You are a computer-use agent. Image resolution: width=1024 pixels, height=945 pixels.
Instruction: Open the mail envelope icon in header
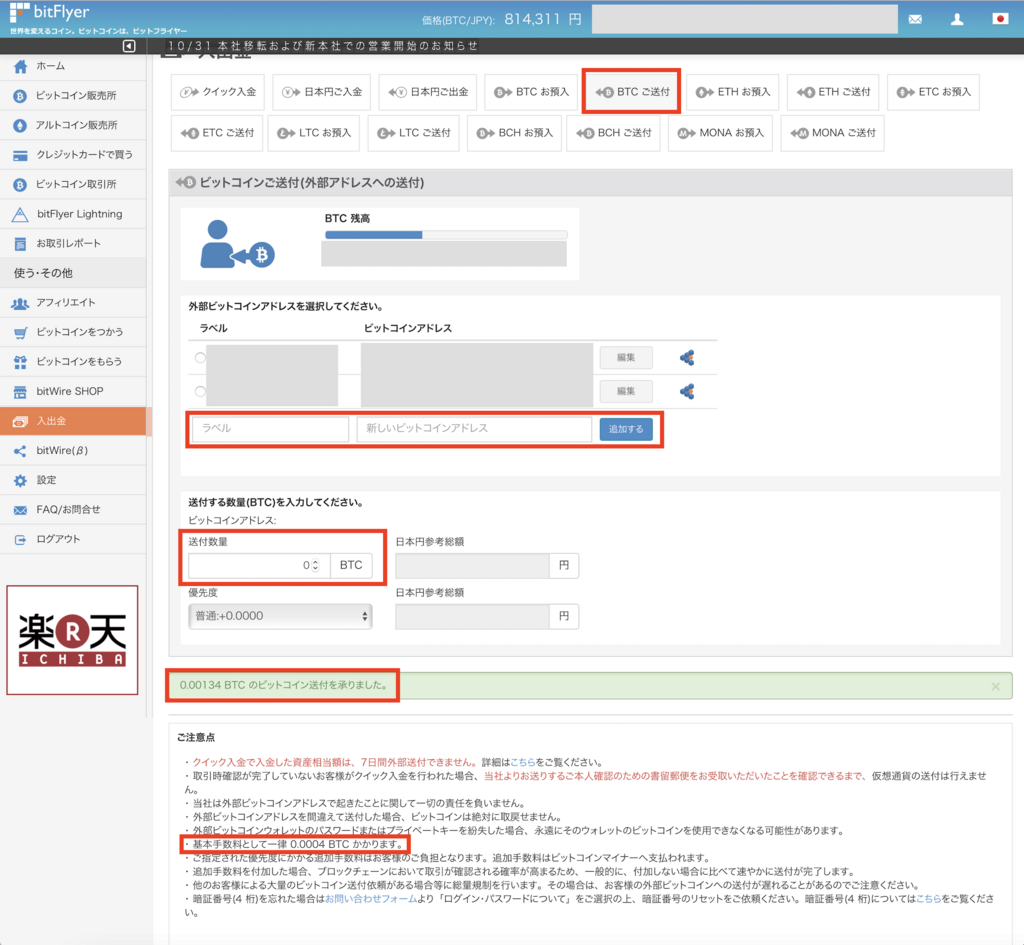[x=915, y=18]
